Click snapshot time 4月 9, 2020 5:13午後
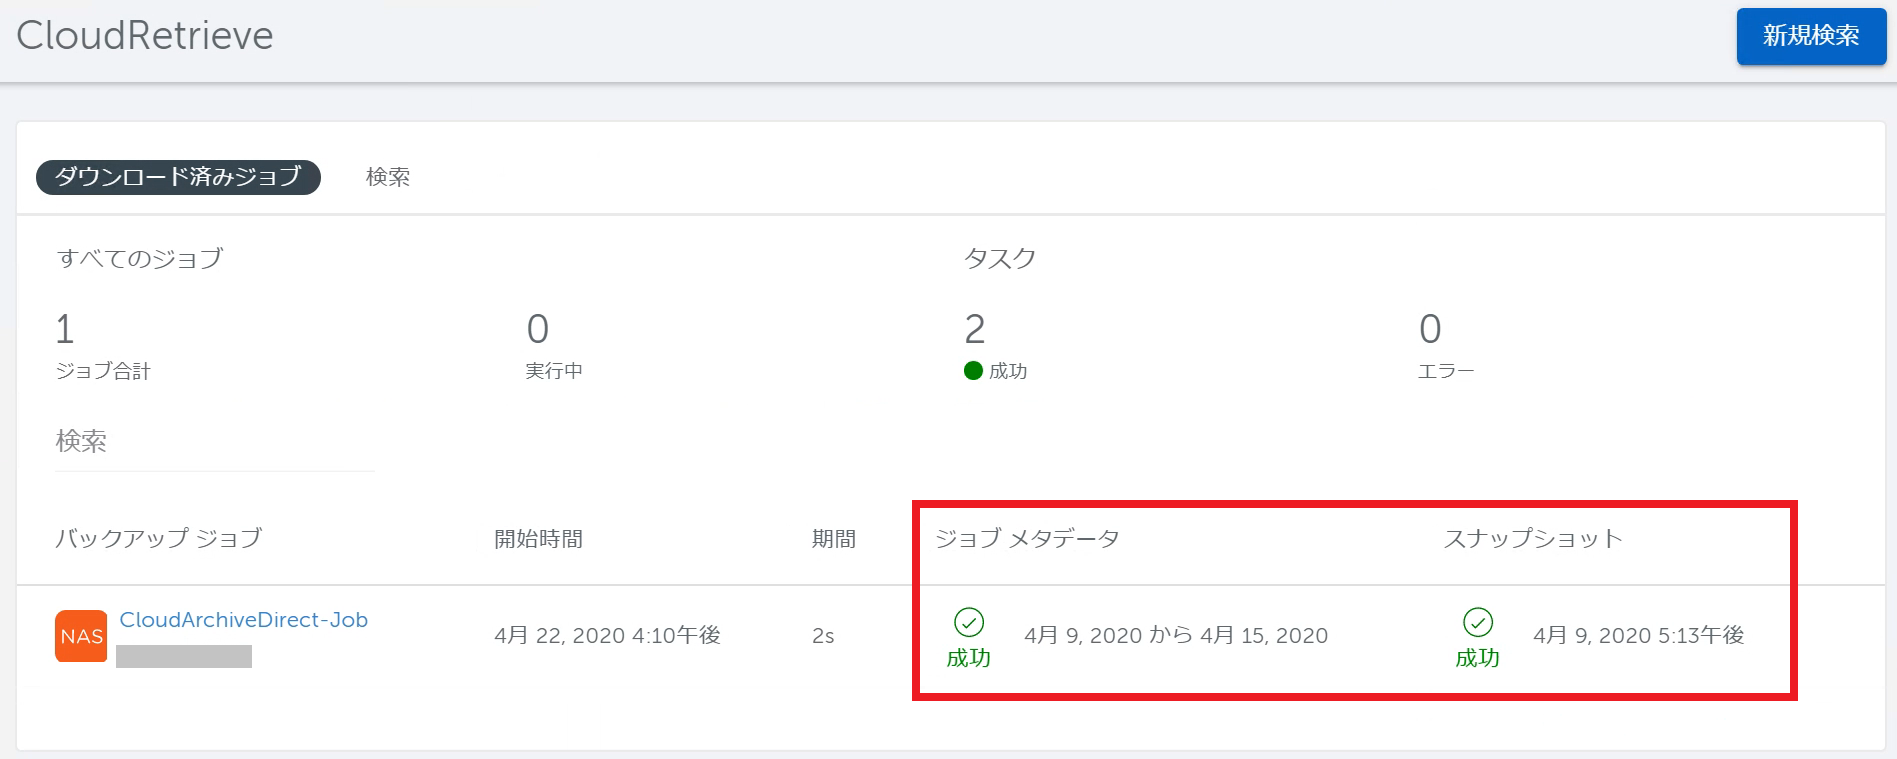Image resolution: width=1897 pixels, height=759 pixels. [1639, 636]
